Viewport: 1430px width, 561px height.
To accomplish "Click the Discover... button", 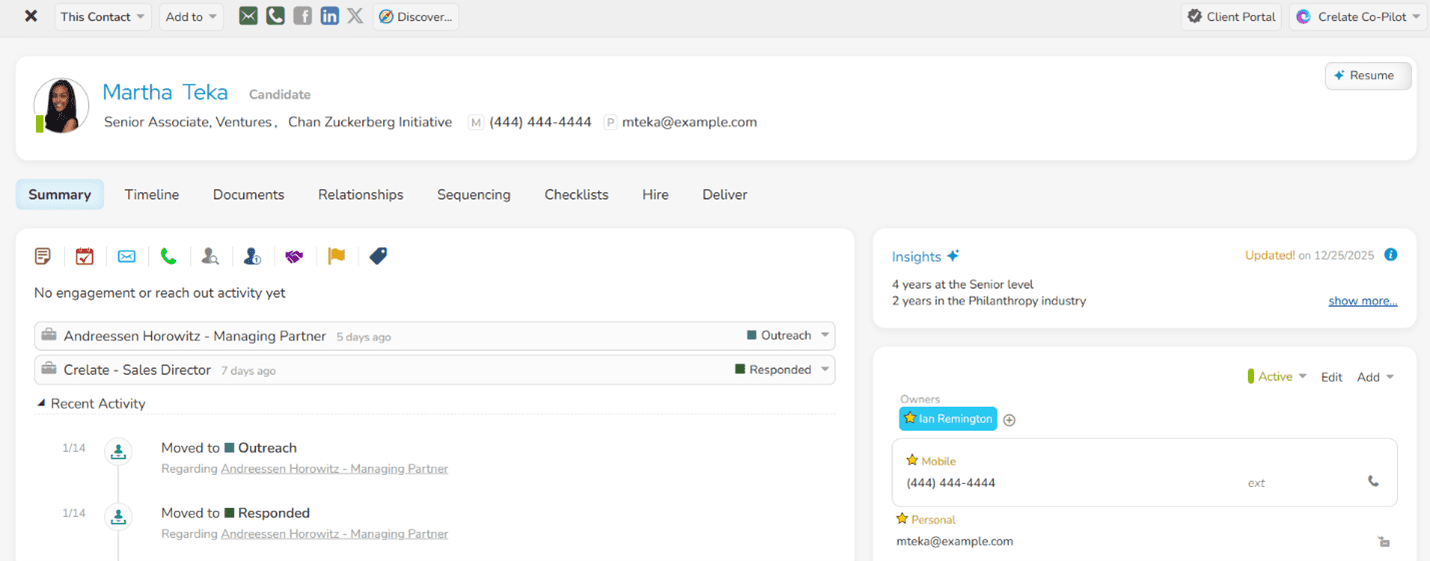I will click(x=416, y=16).
